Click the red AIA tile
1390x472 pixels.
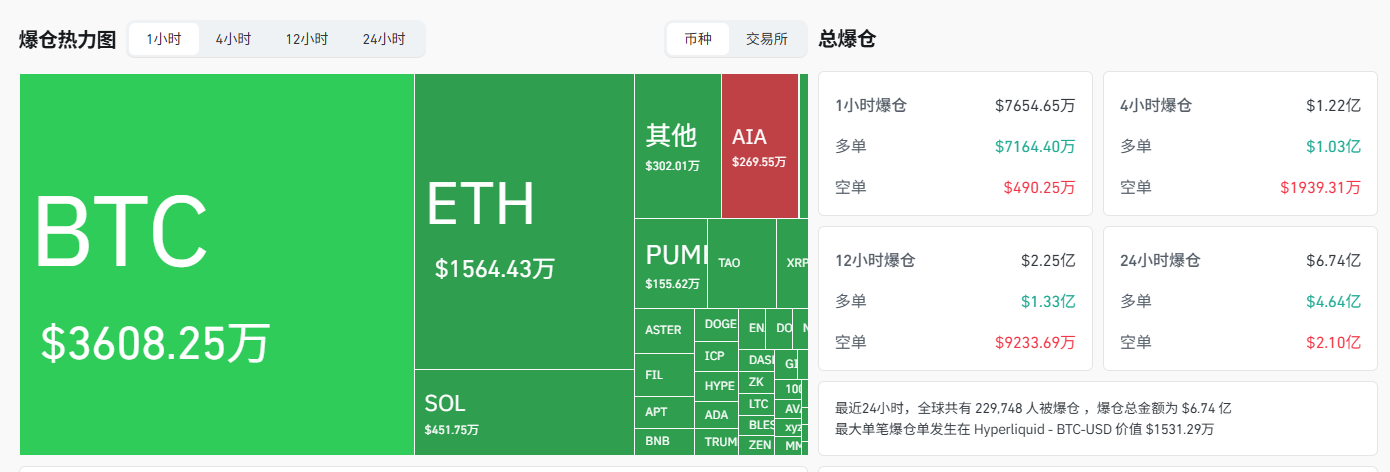tap(759, 146)
